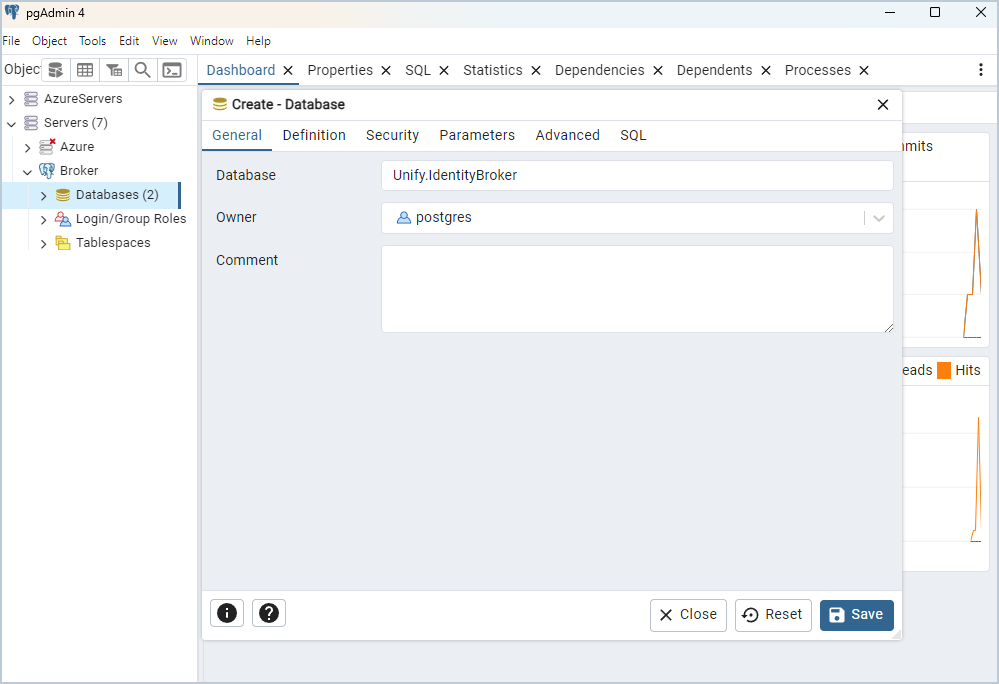Close the Create - Database dialog with X

[883, 104]
